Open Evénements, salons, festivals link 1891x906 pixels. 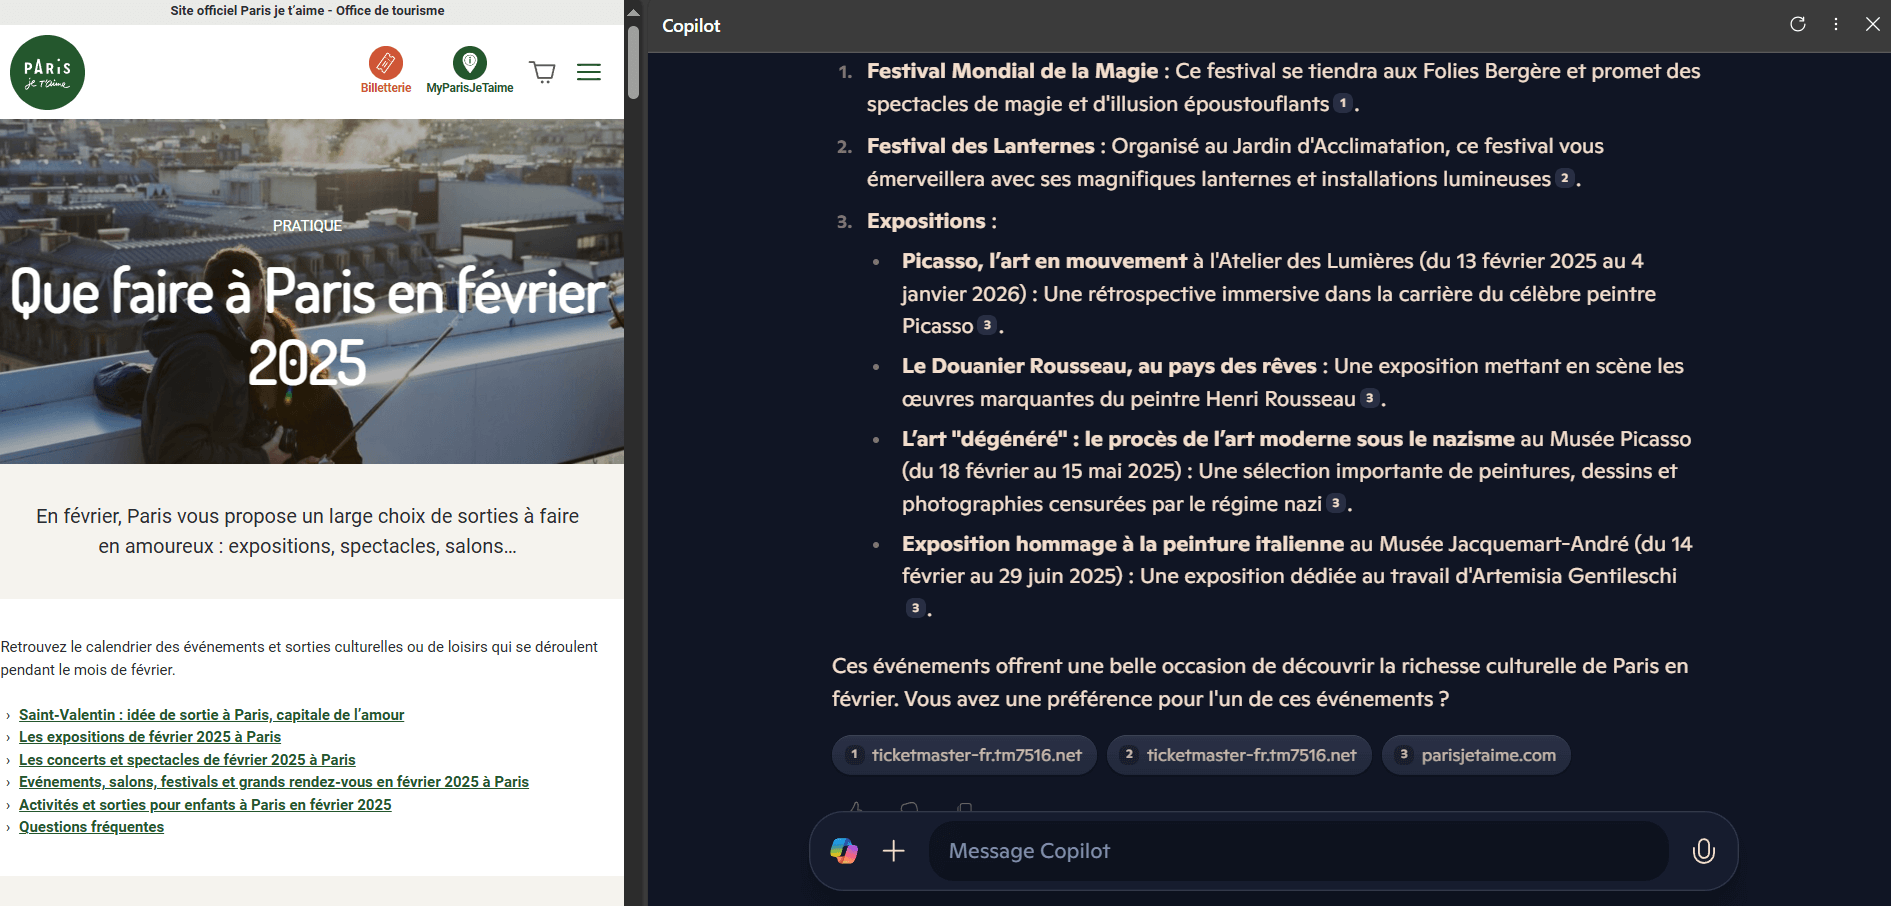274,782
